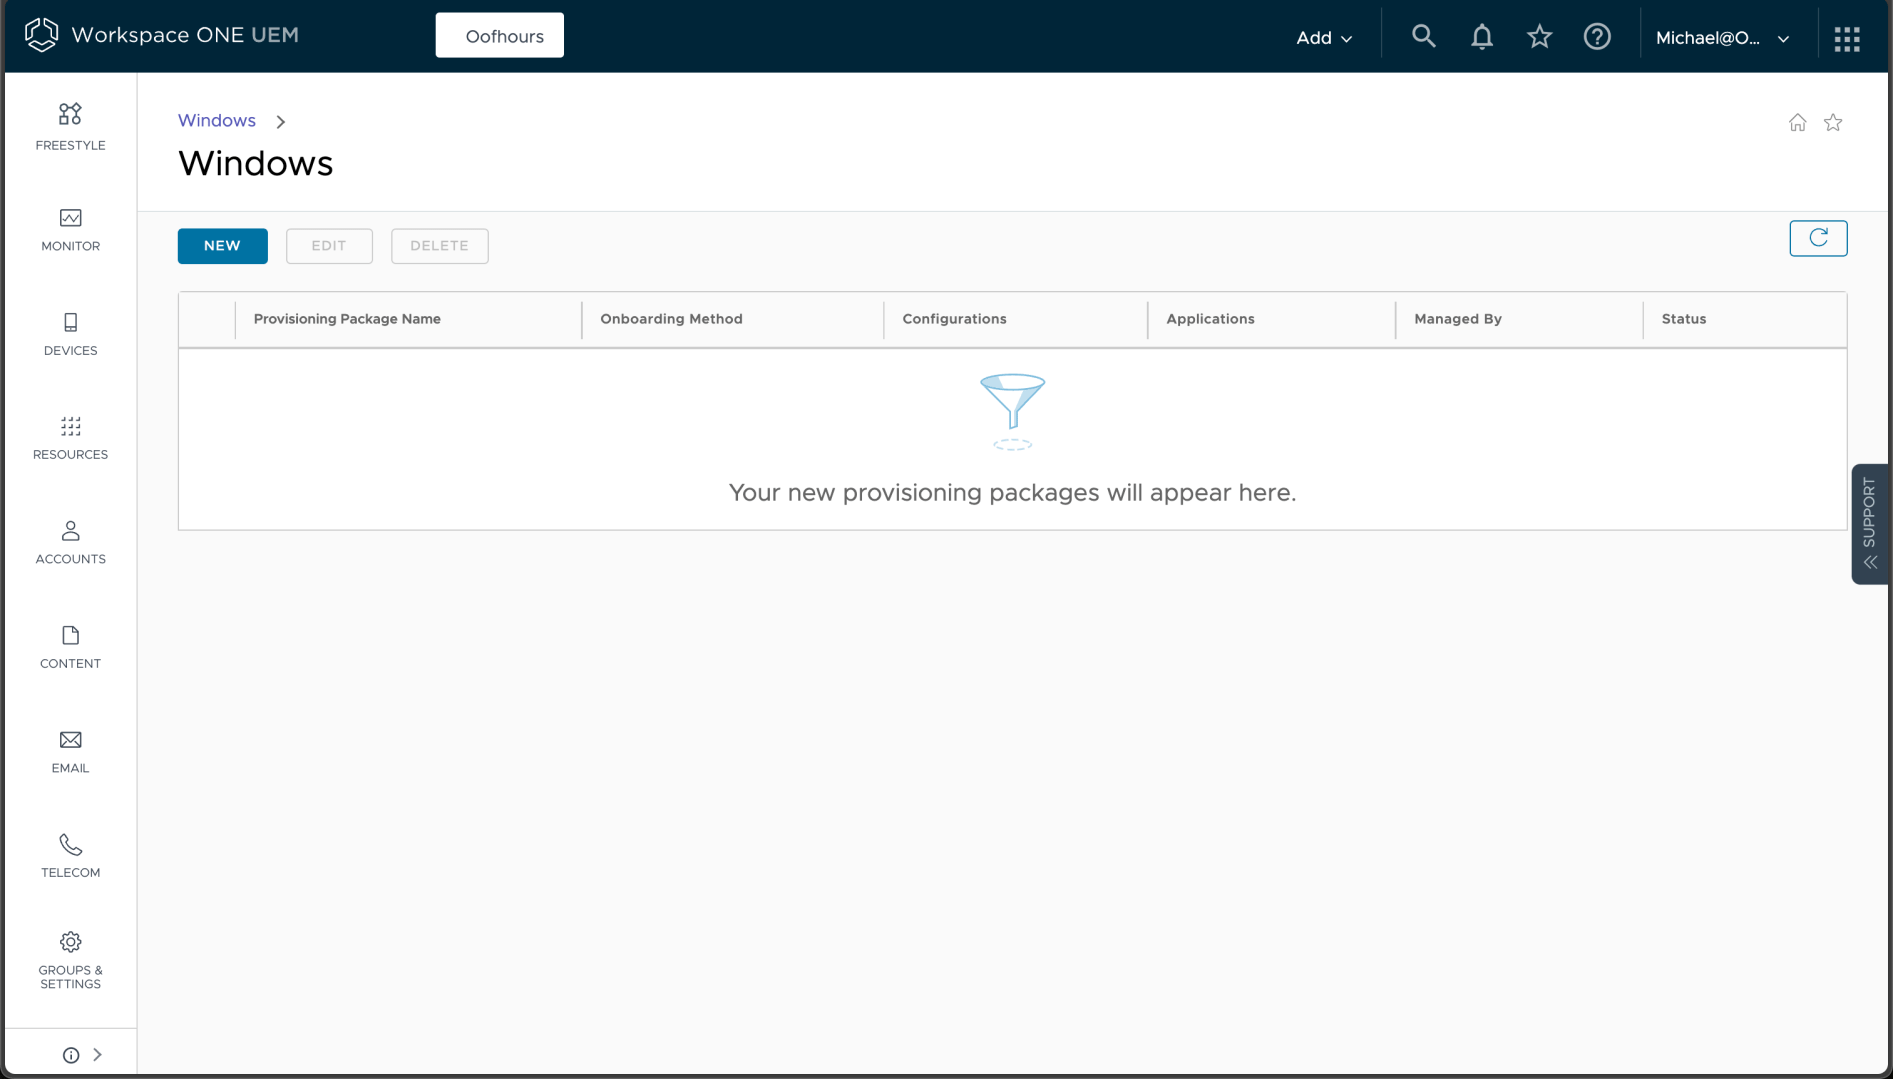The width and height of the screenshot is (1893, 1079).
Task: Open saved pages star in header
Action: pos(1539,37)
